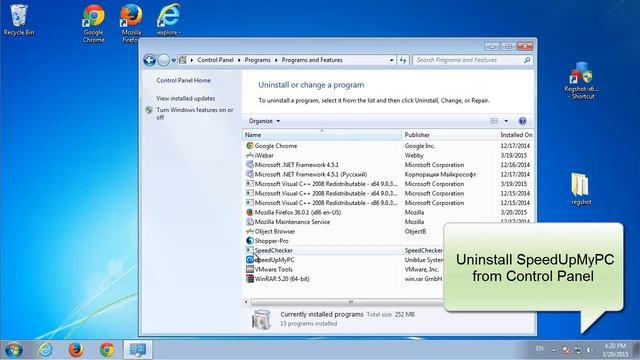The image size is (640, 360).
Task: Click the WinRAR icon in the list
Action: (x=250, y=279)
